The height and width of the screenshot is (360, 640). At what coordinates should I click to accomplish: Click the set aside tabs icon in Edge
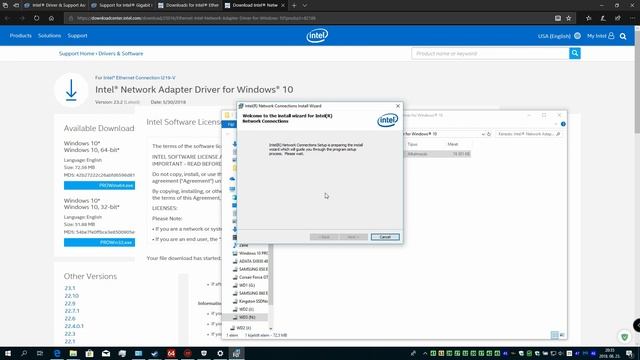16,5
